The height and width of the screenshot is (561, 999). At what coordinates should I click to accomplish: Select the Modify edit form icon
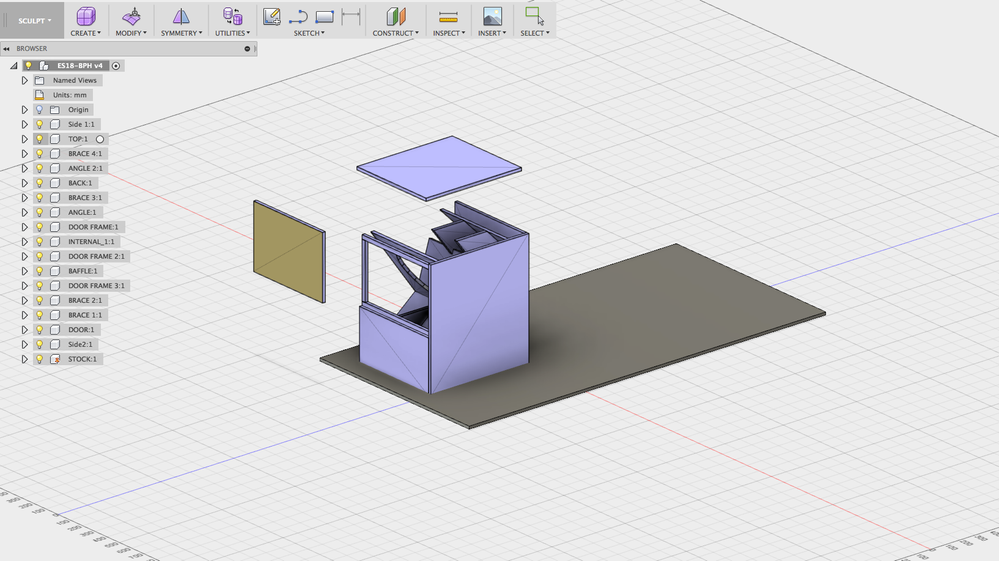coord(131,17)
